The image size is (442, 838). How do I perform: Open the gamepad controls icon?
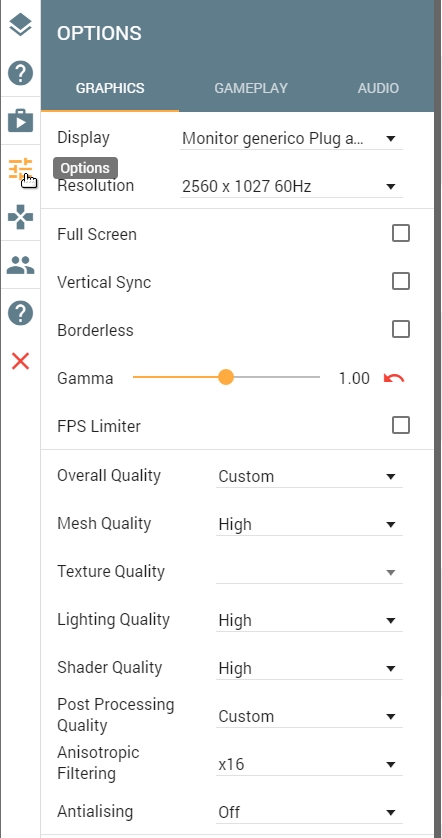20,217
